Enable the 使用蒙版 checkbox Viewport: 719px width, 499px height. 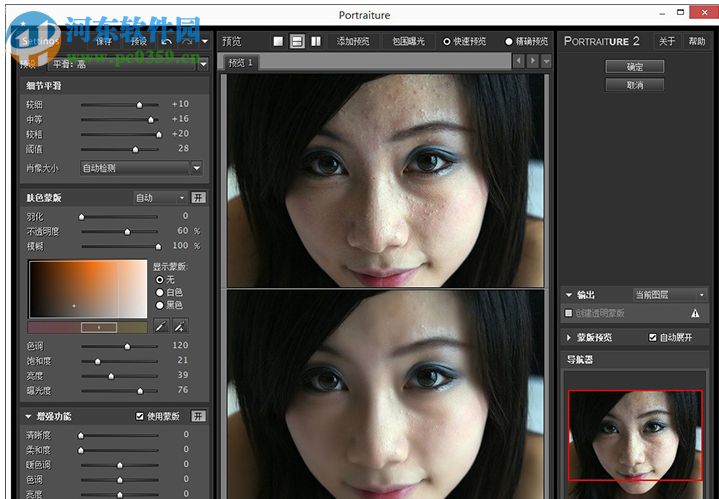click(x=140, y=416)
